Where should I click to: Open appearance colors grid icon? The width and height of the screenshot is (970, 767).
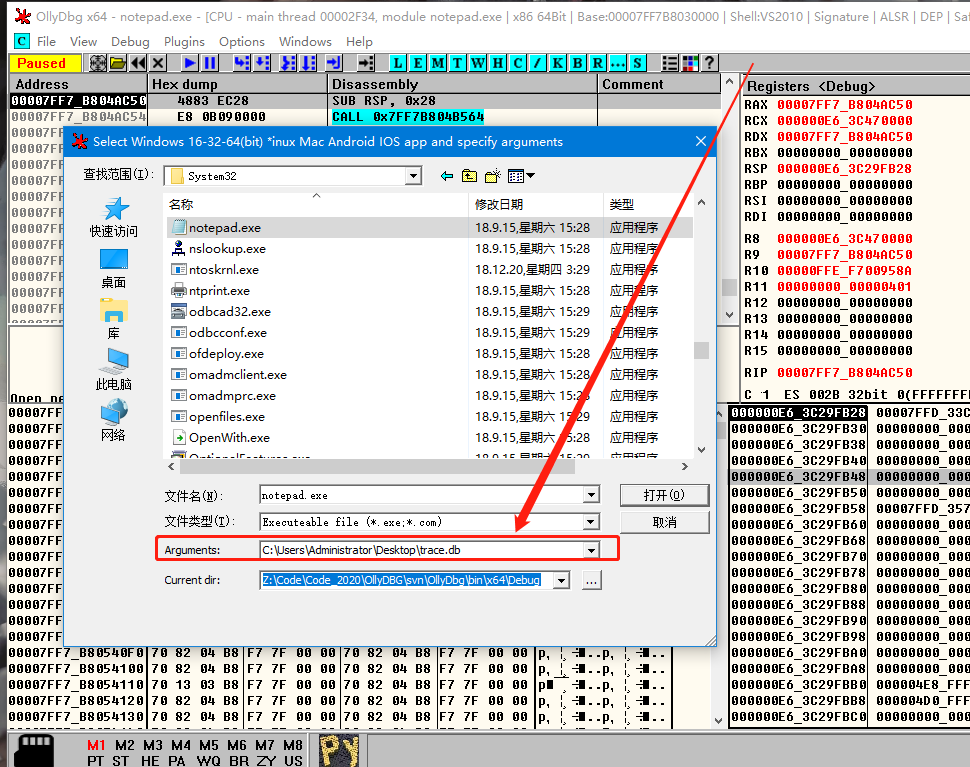click(x=689, y=62)
